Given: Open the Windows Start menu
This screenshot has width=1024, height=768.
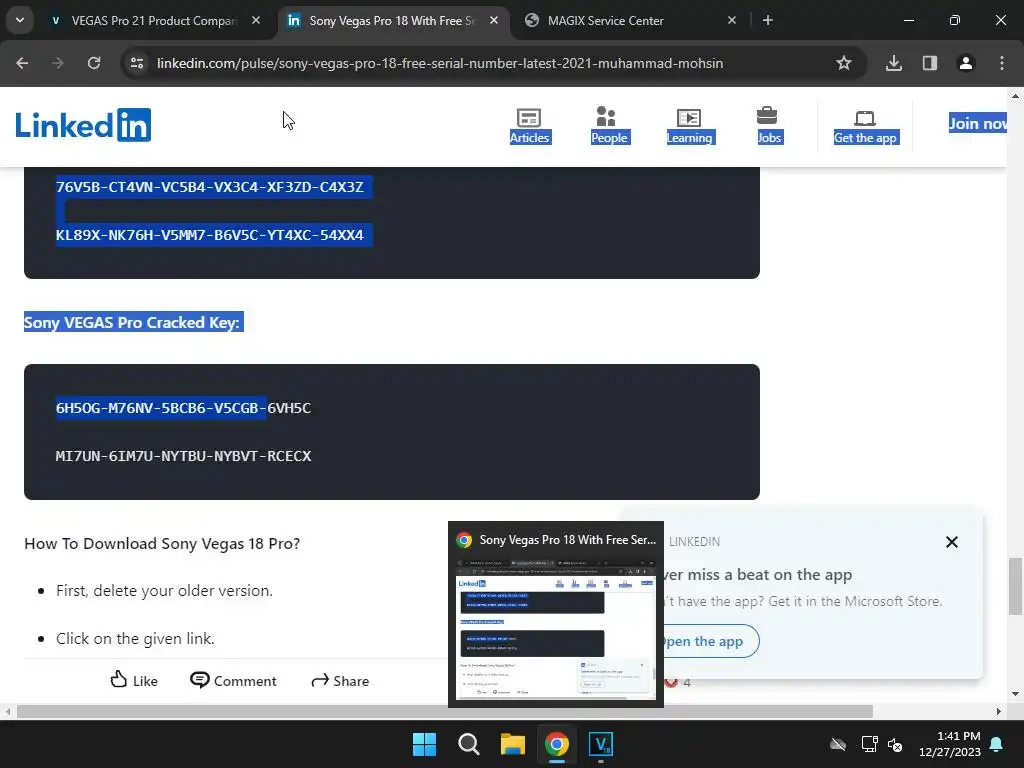Looking at the screenshot, I should tap(424, 744).
